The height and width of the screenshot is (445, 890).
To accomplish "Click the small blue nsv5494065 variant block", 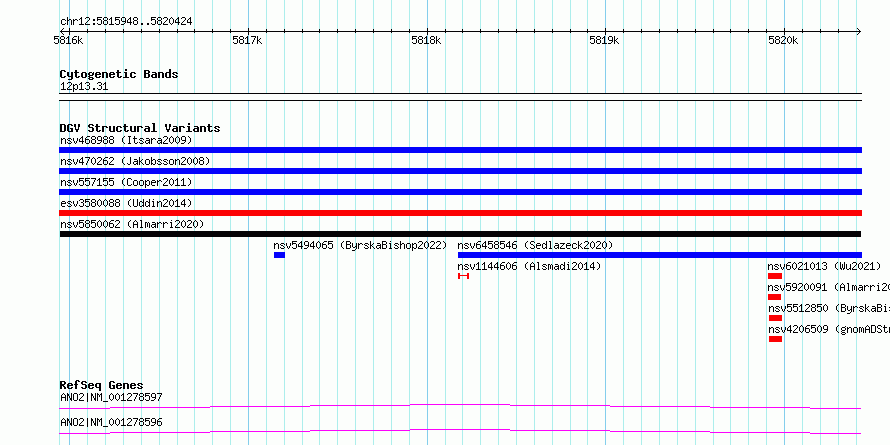I will pyautogui.click(x=279, y=255).
